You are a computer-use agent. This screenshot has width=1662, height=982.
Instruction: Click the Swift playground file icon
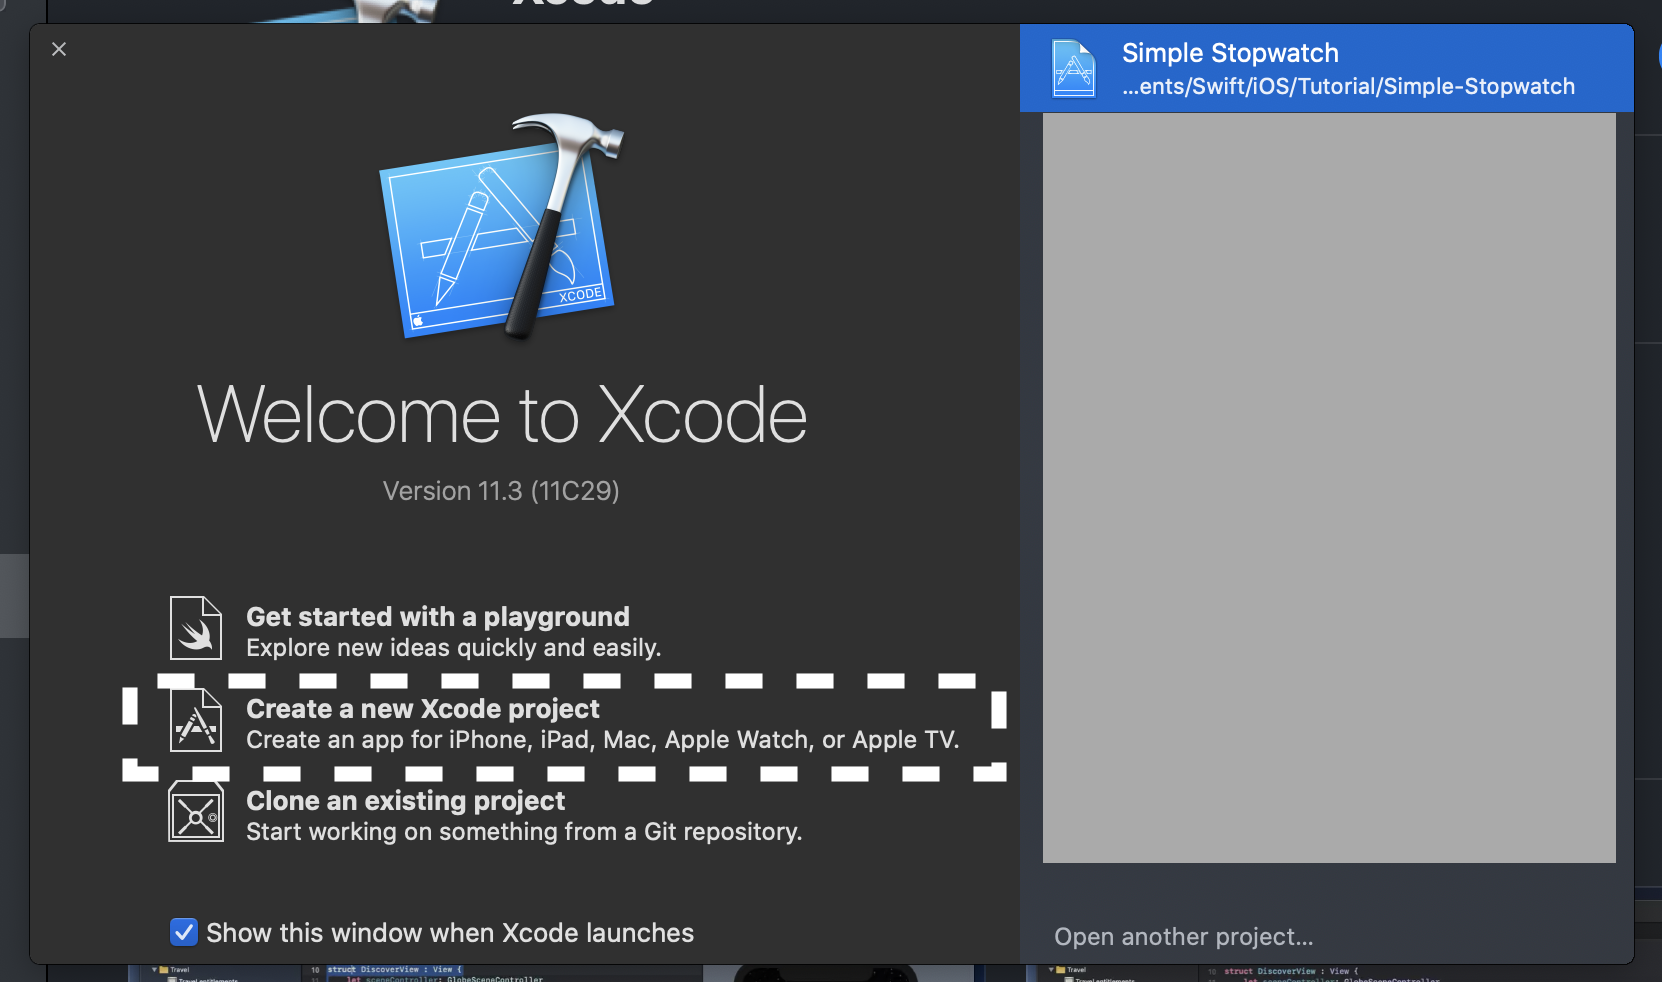tap(196, 628)
